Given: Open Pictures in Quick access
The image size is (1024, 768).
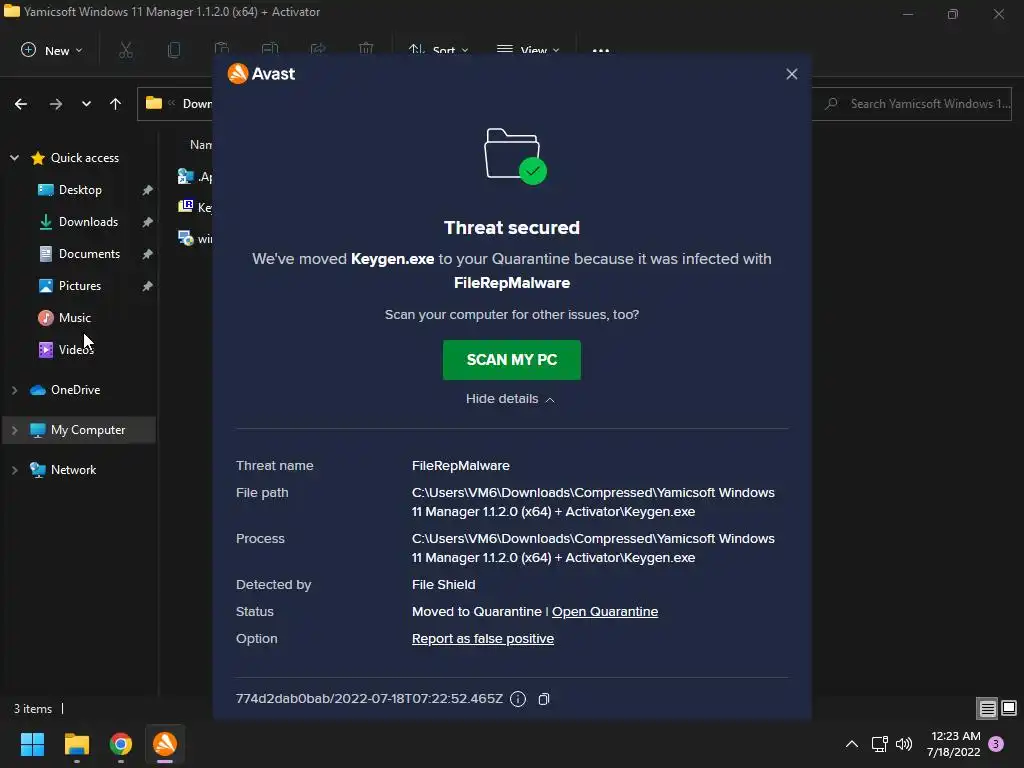Looking at the screenshot, I should pyautogui.click(x=79, y=286).
